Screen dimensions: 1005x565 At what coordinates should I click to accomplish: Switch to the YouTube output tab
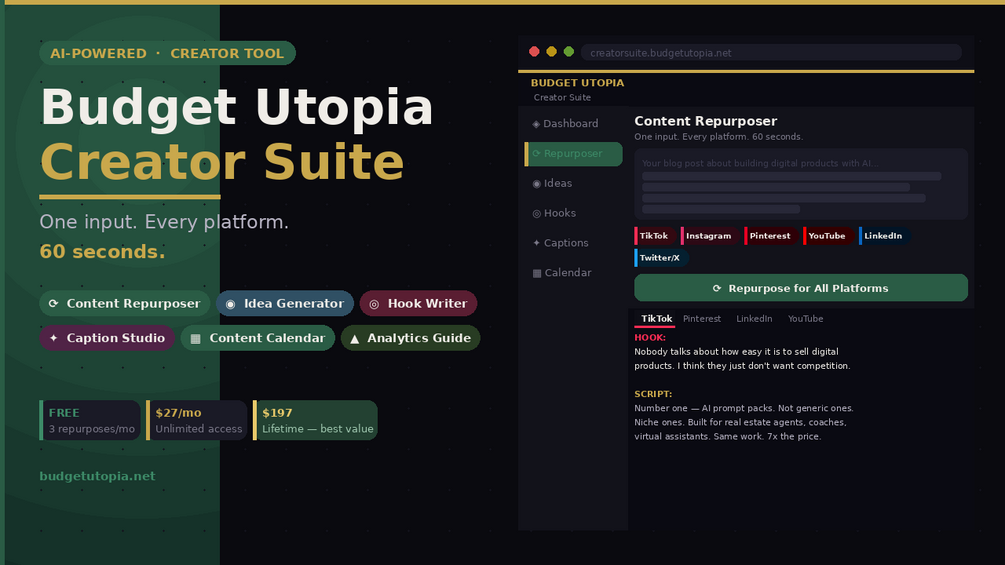806,318
